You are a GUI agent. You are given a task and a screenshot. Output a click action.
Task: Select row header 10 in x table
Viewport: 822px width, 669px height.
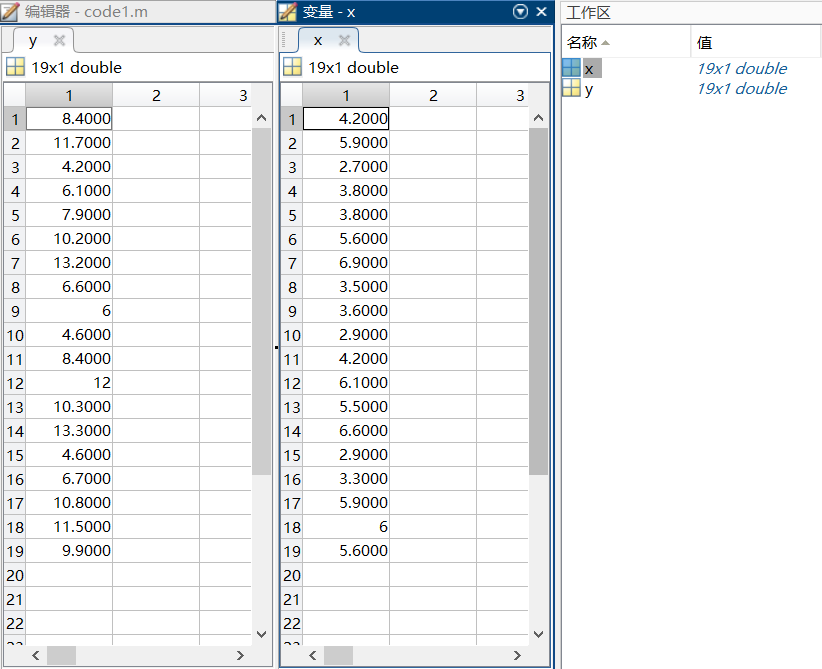[291, 335]
